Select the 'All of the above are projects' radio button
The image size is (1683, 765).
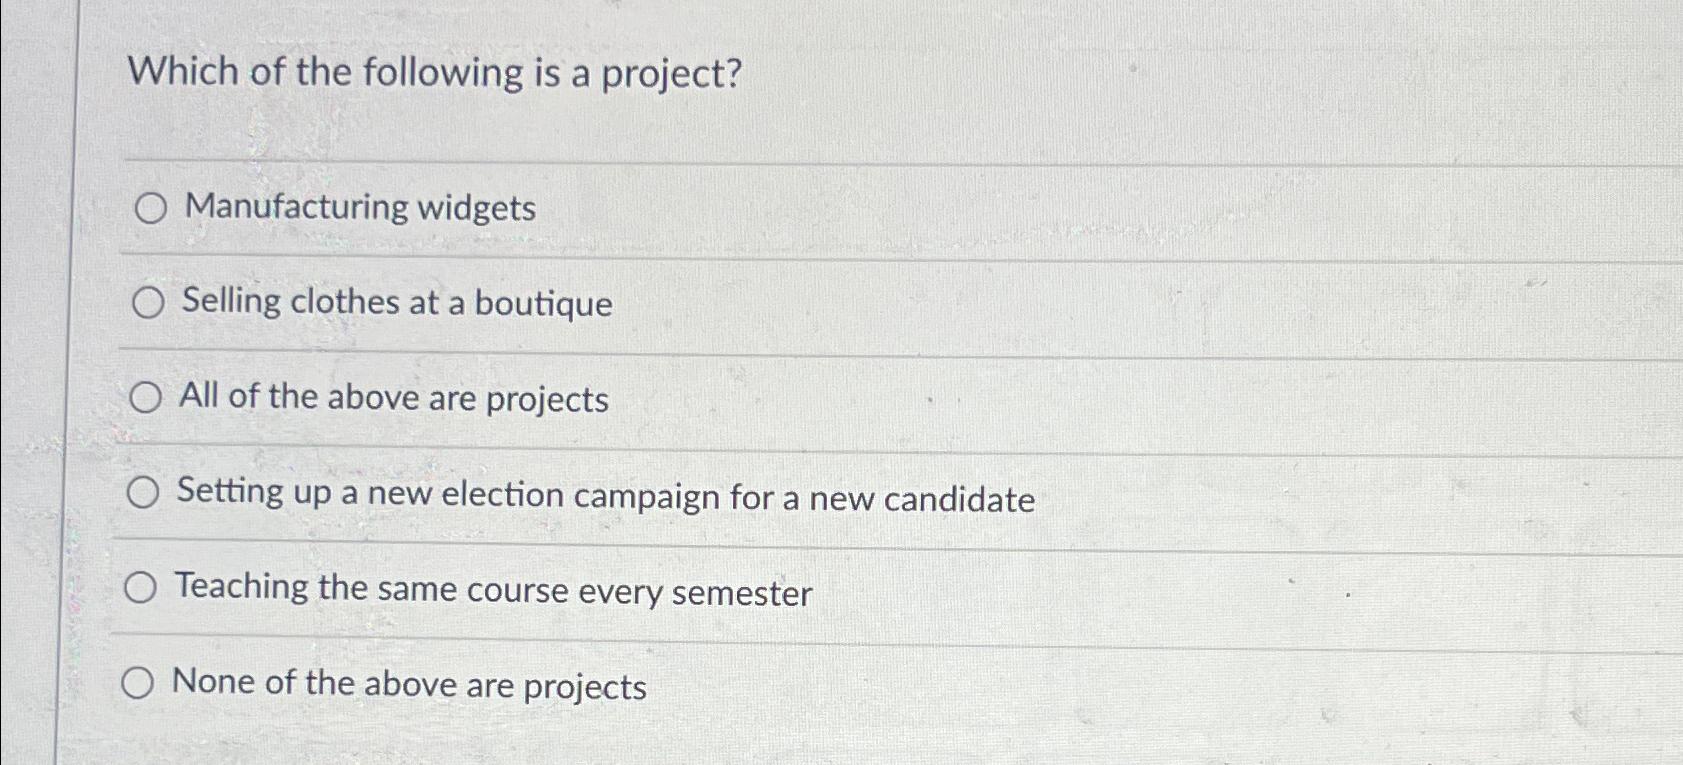pos(145,398)
